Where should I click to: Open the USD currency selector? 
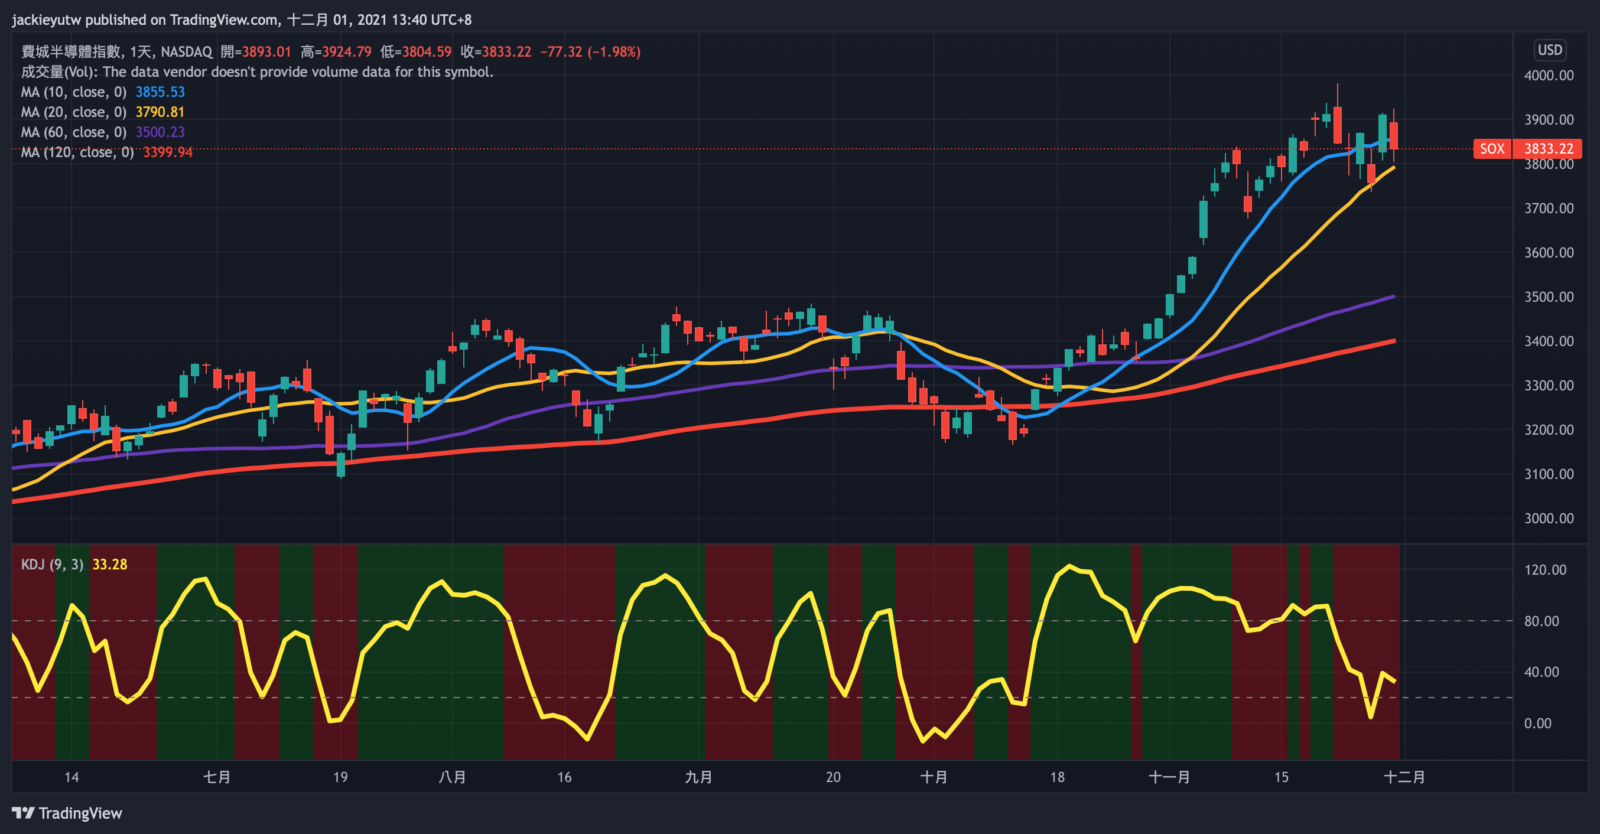click(x=1549, y=50)
